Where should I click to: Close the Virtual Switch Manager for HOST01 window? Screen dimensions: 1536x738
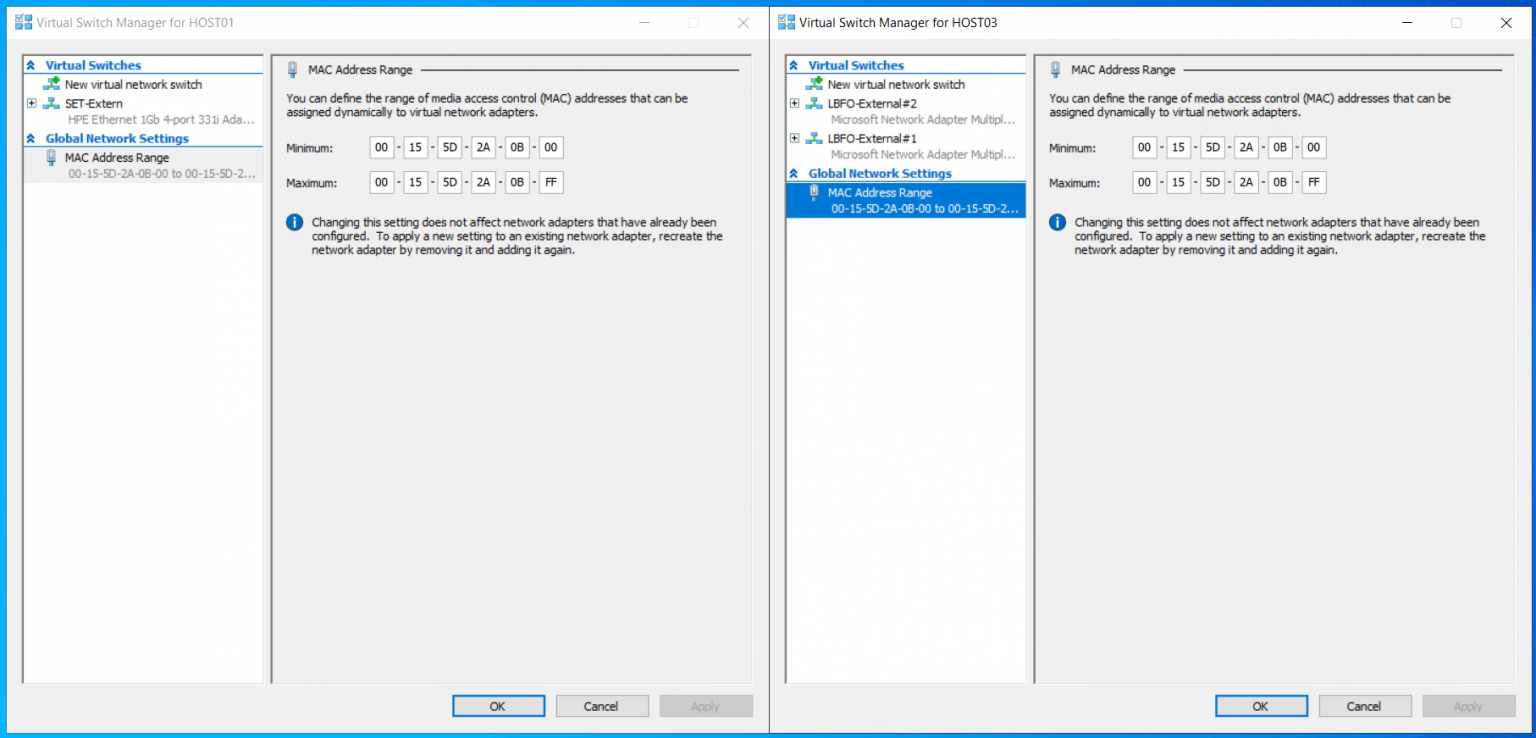[743, 23]
